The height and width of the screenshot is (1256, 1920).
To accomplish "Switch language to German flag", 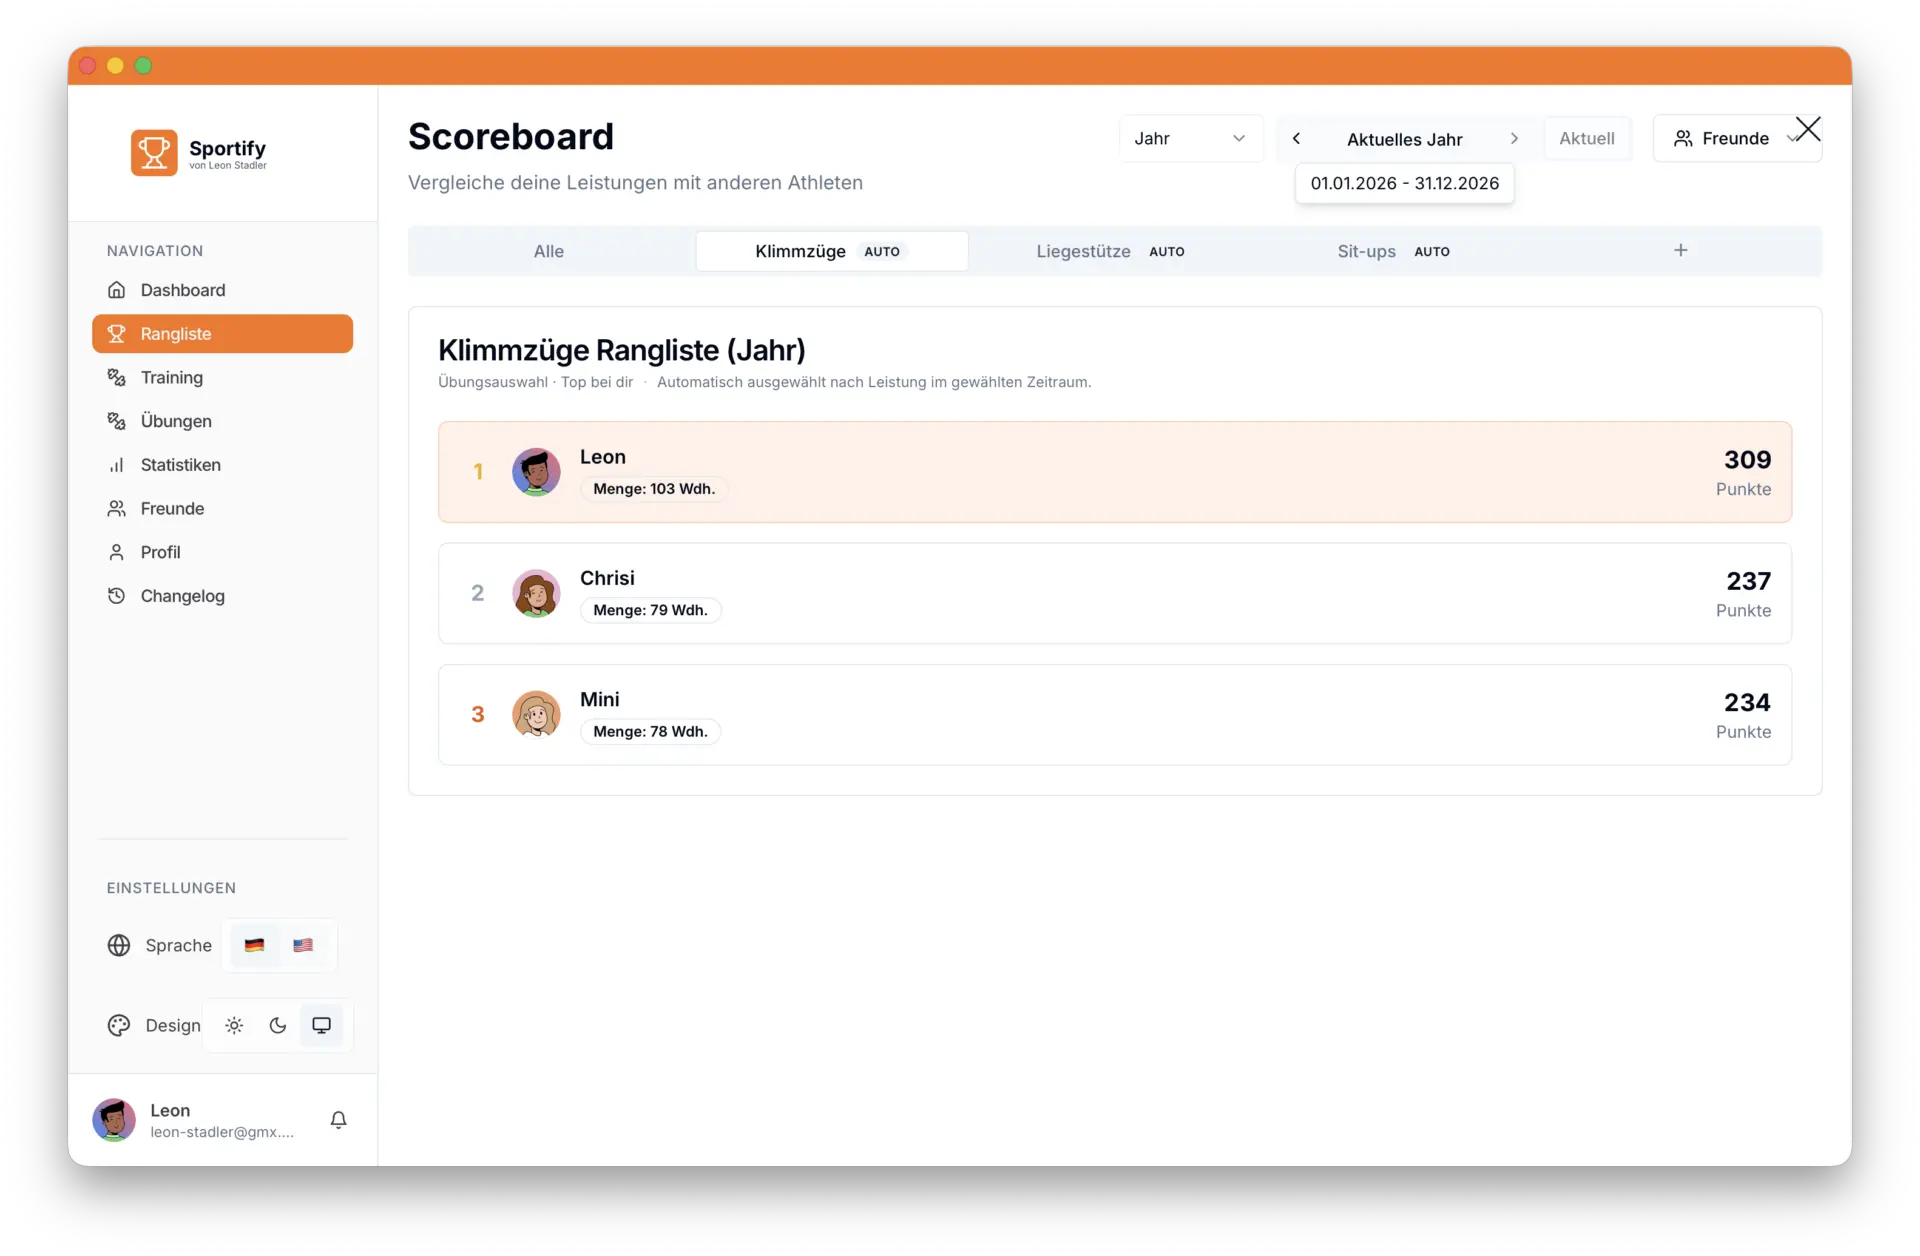I will [x=254, y=945].
